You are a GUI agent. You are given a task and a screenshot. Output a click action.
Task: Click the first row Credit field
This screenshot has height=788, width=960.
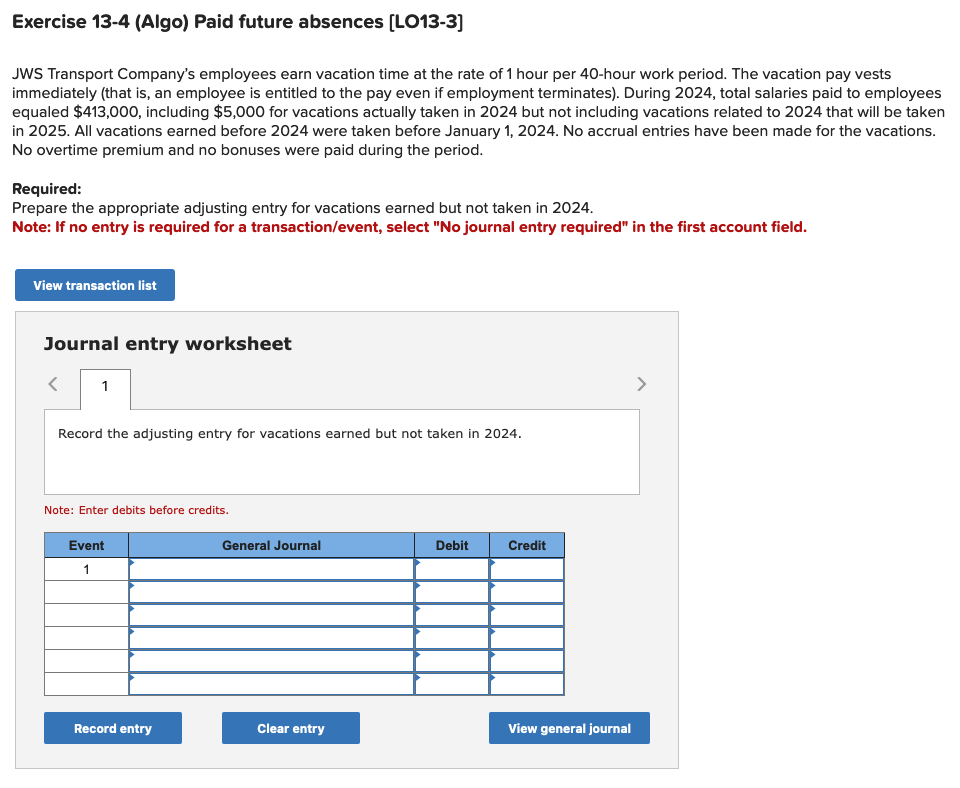click(x=526, y=568)
